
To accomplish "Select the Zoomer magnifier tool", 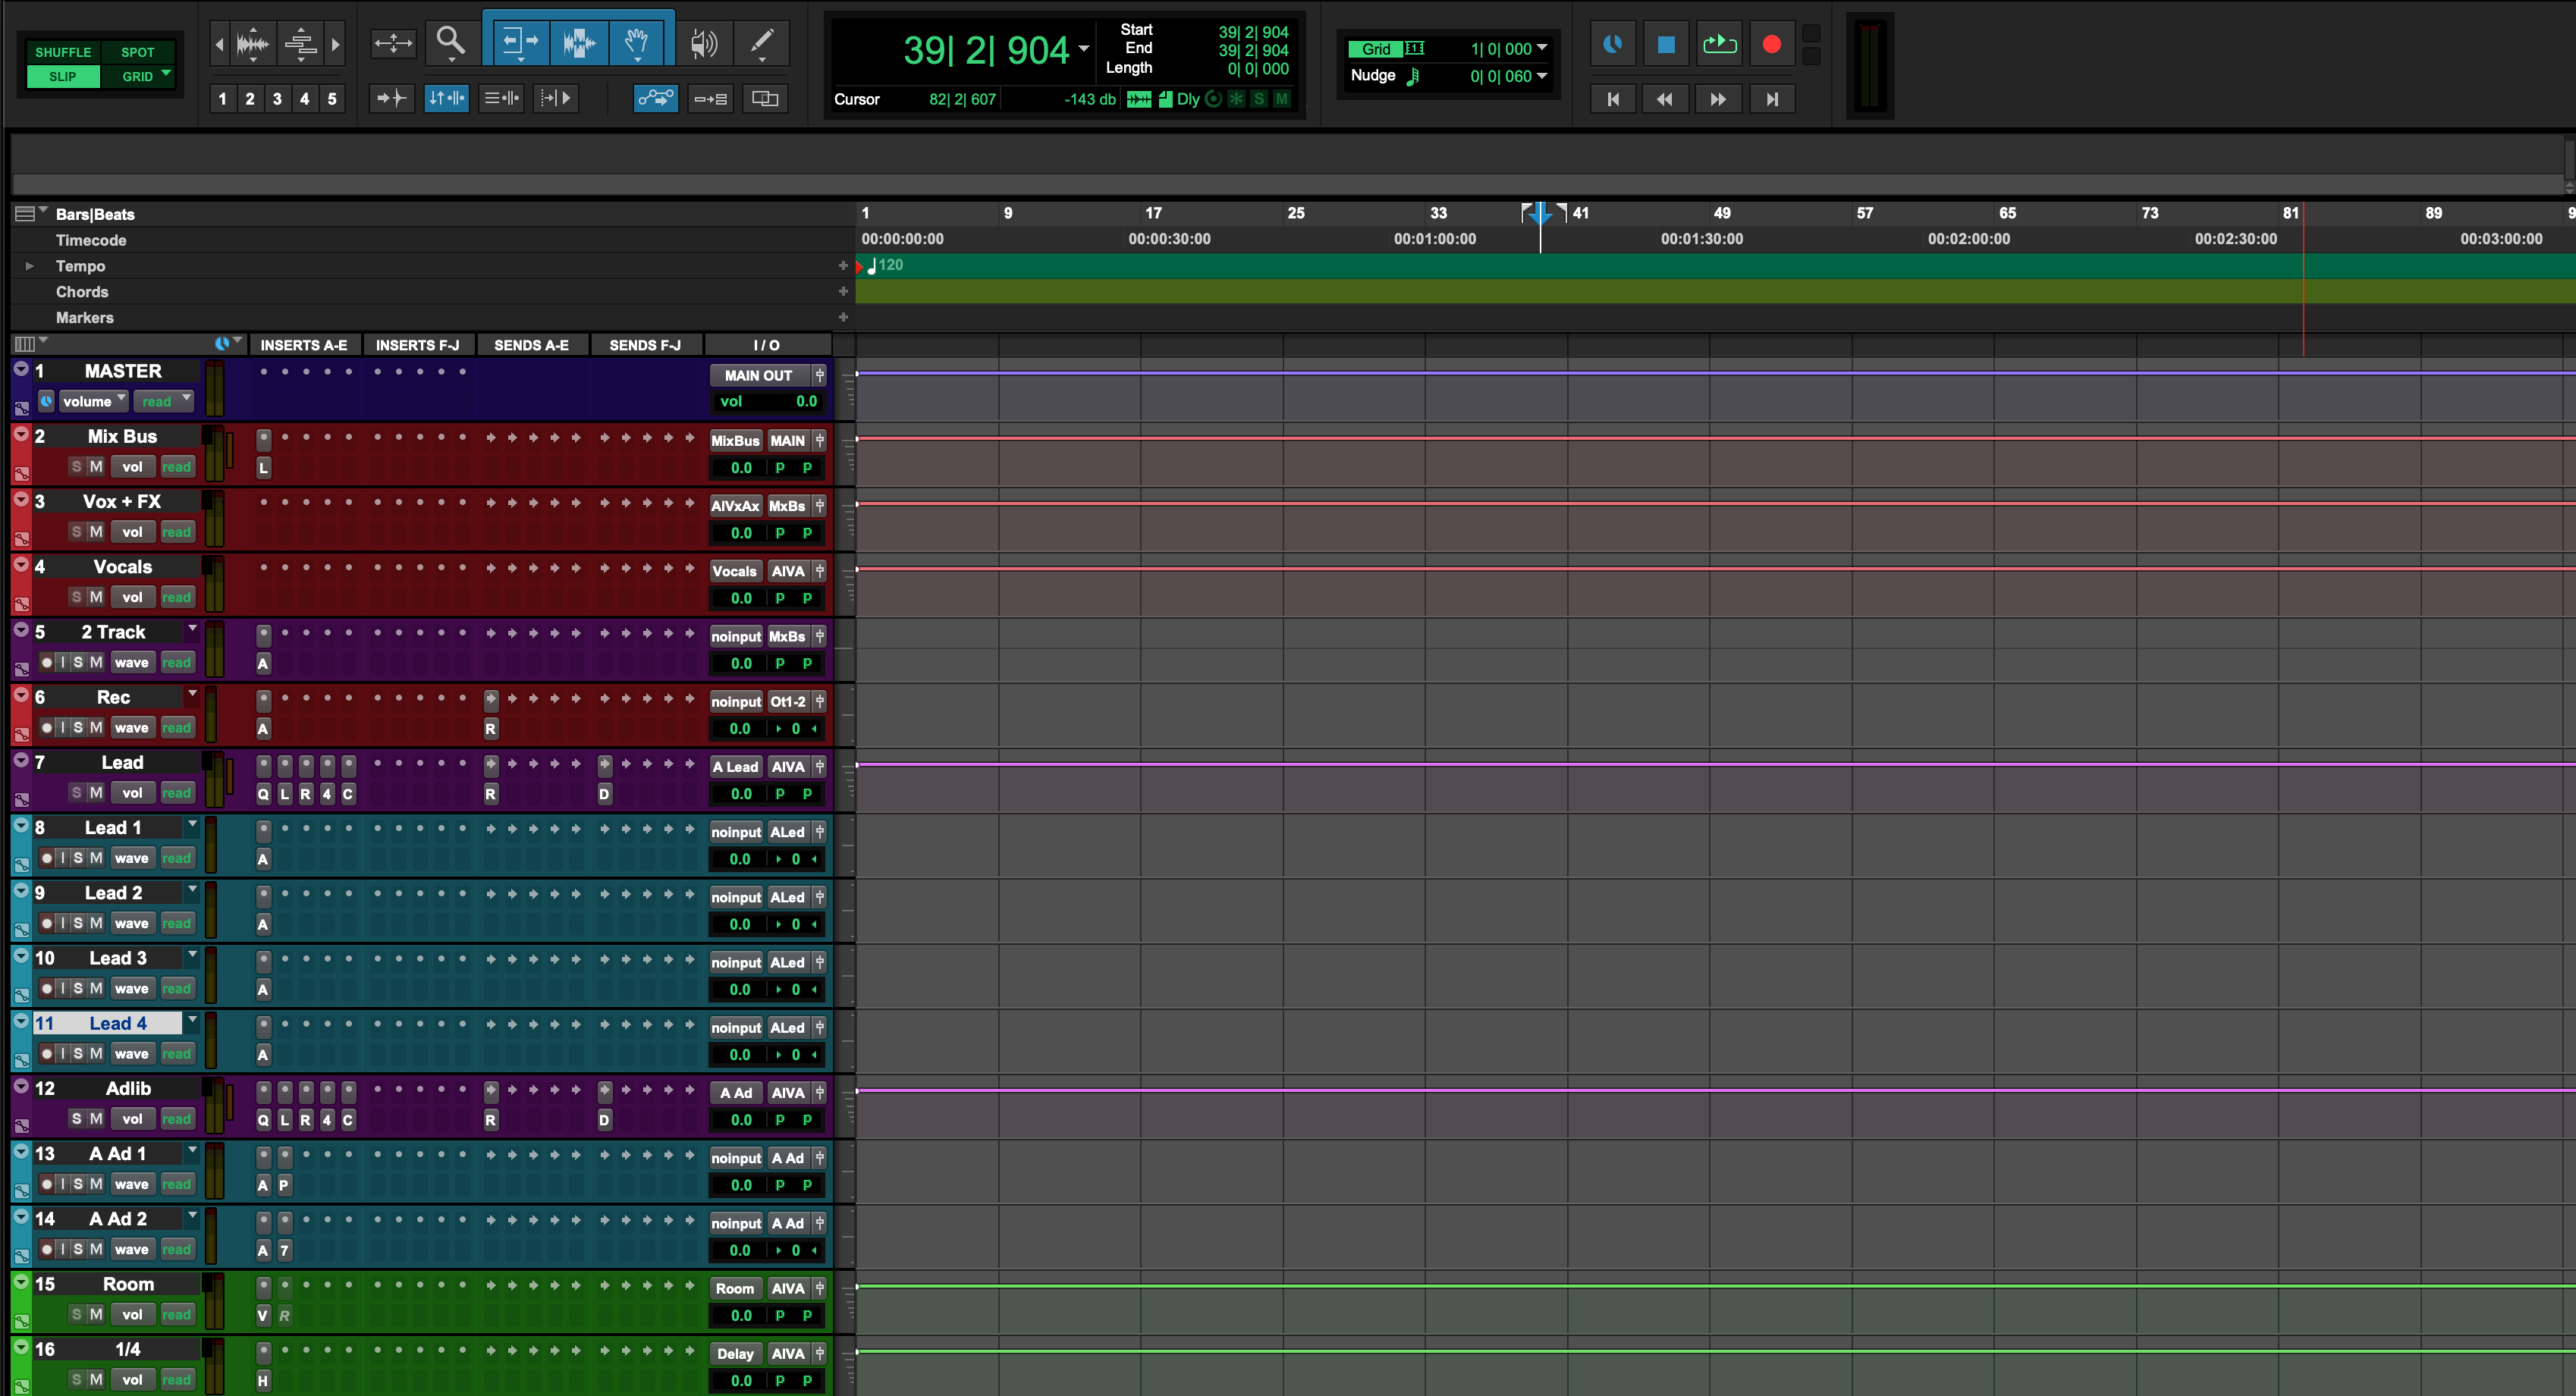I will pyautogui.click(x=451, y=41).
